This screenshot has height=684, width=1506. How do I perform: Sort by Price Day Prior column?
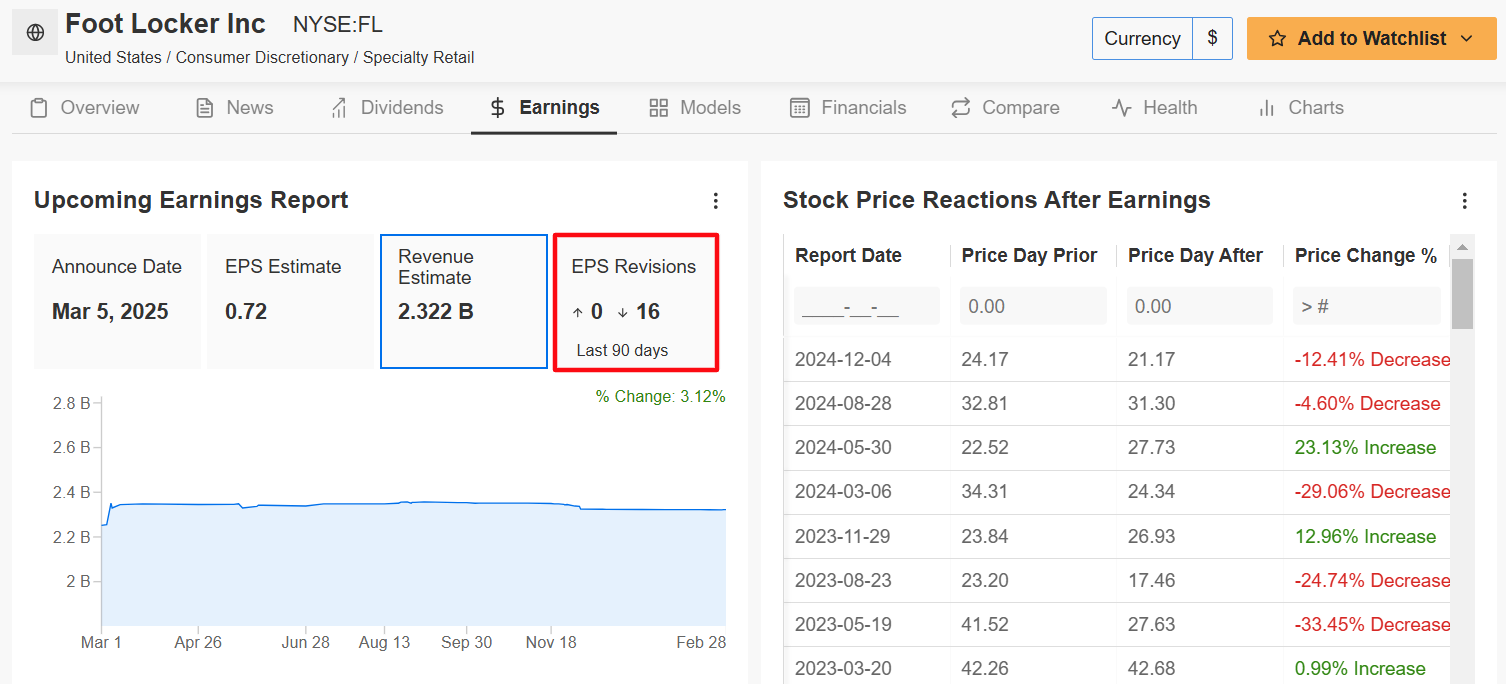pos(1029,256)
